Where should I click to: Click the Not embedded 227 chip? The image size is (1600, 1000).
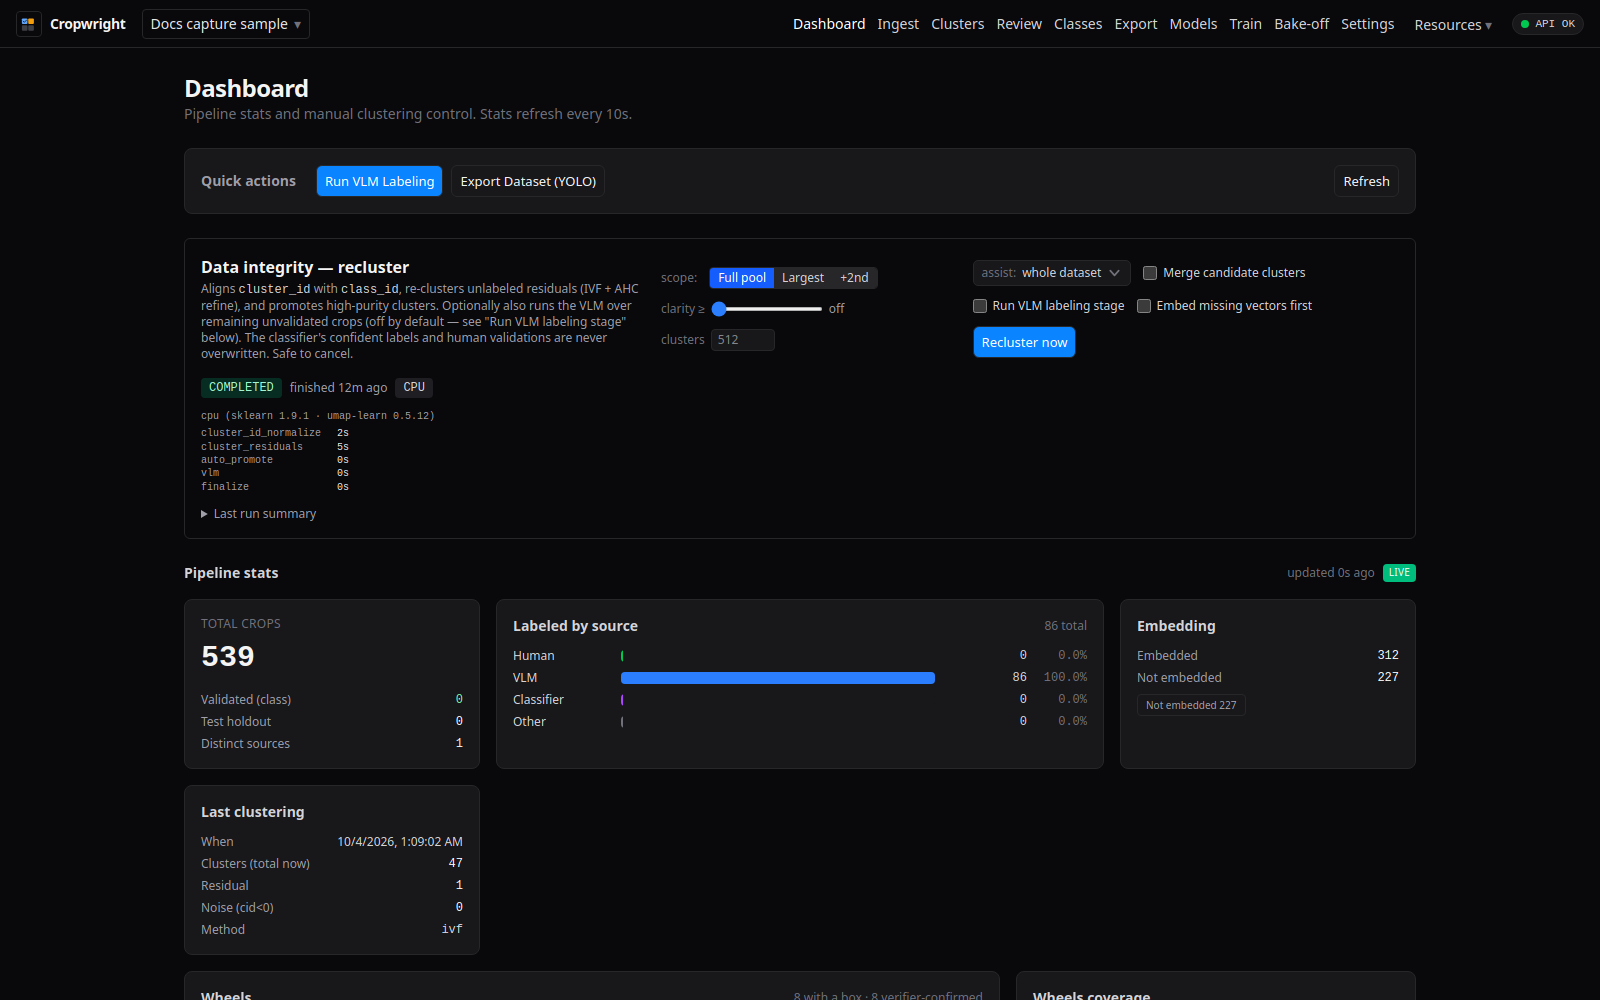click(1191, 705)
